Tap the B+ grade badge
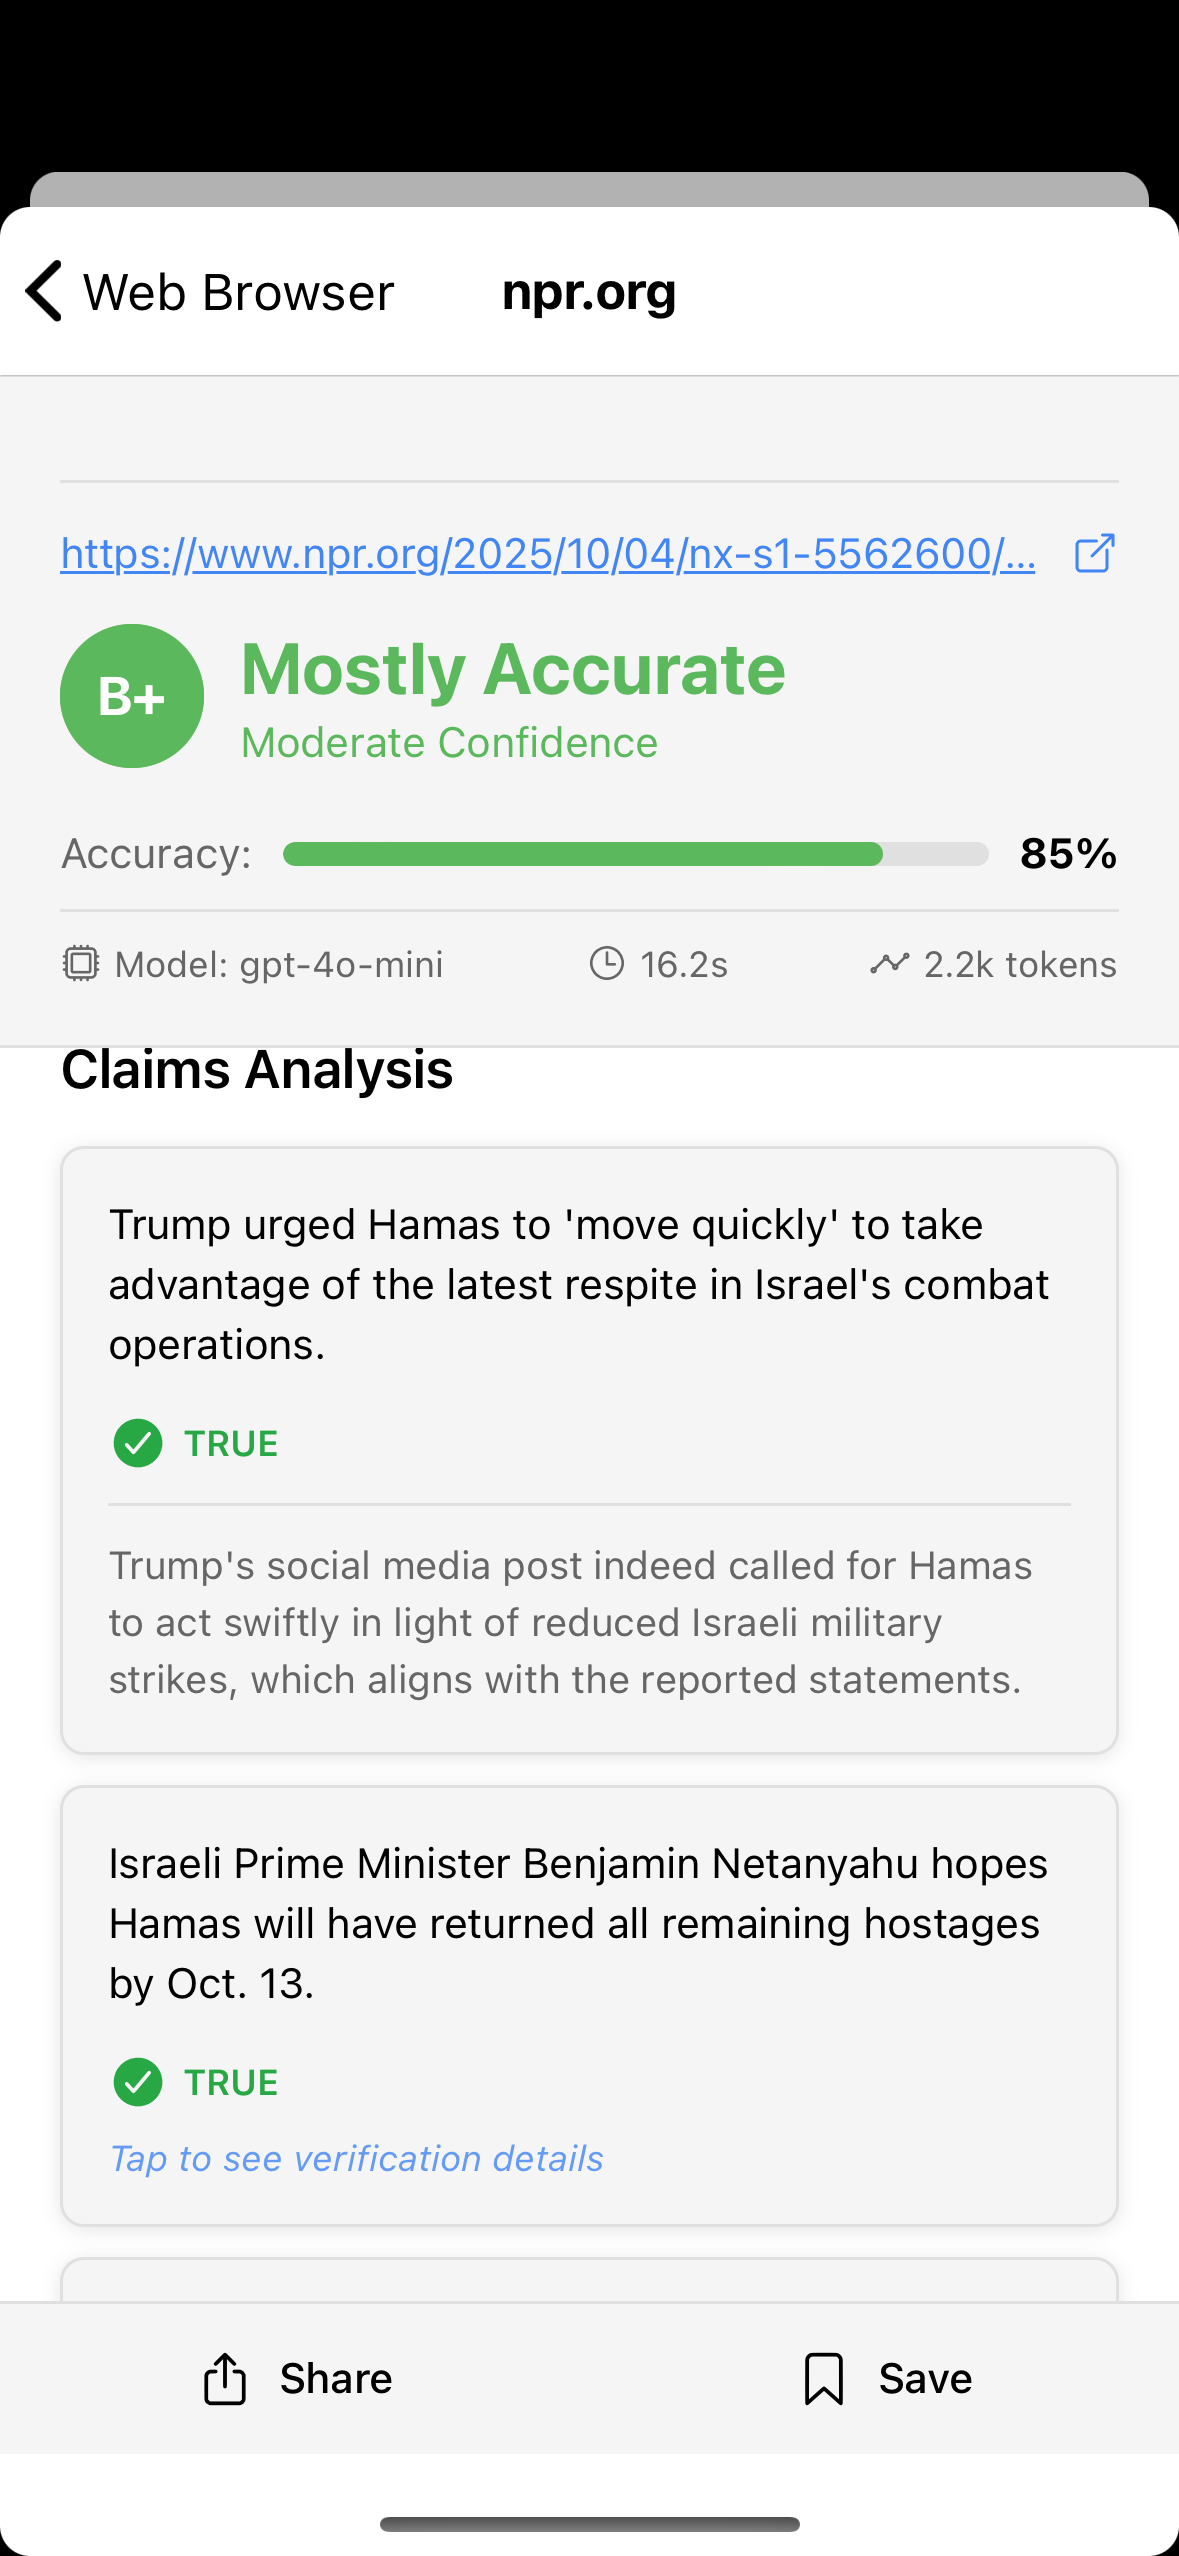This screenshot has width=1179, height=2556. (132, 696)
